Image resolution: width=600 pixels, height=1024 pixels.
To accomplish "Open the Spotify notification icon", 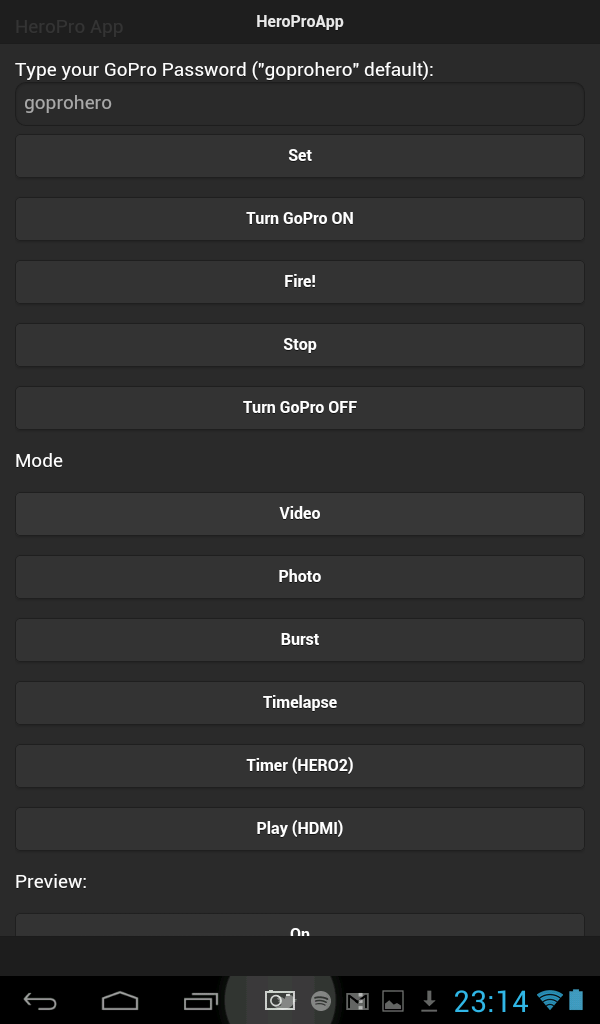I will pyautogui.click(x=321, y=1000).
